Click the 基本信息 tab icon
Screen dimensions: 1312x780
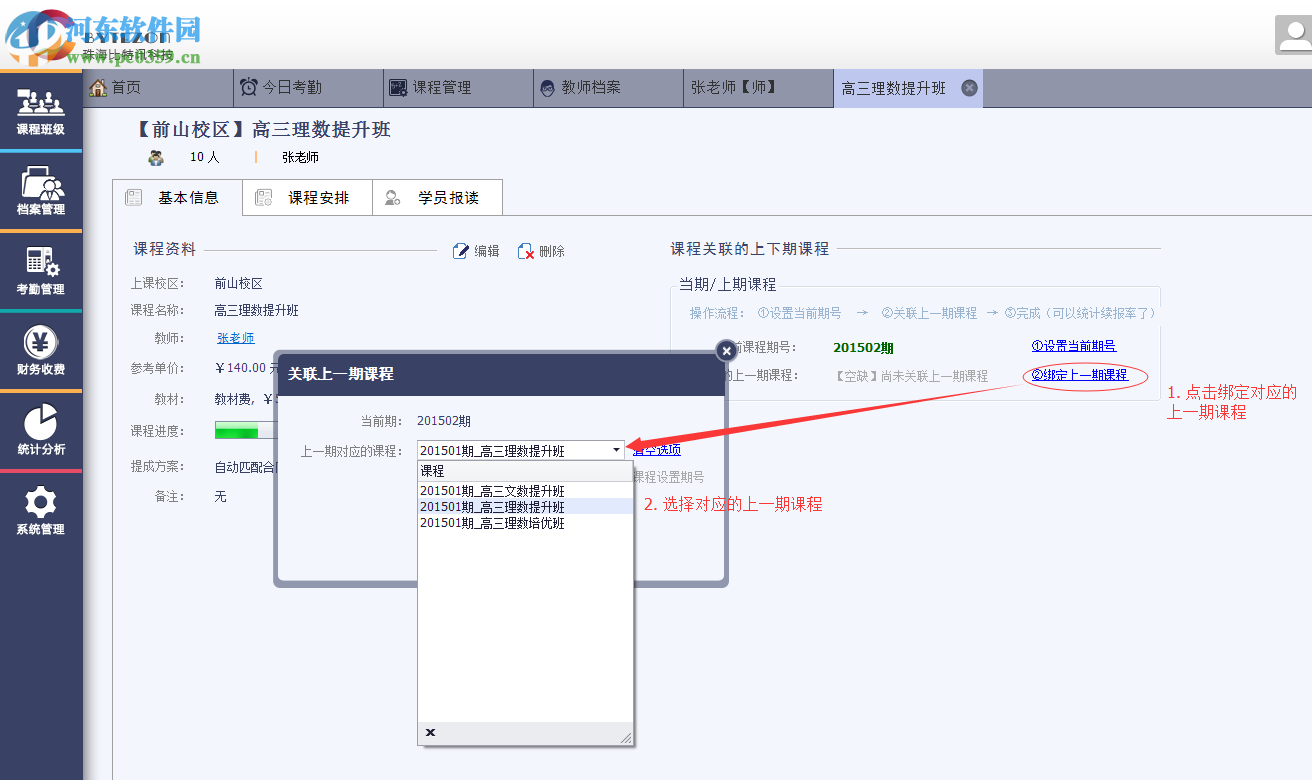click(x=133, y=198)
